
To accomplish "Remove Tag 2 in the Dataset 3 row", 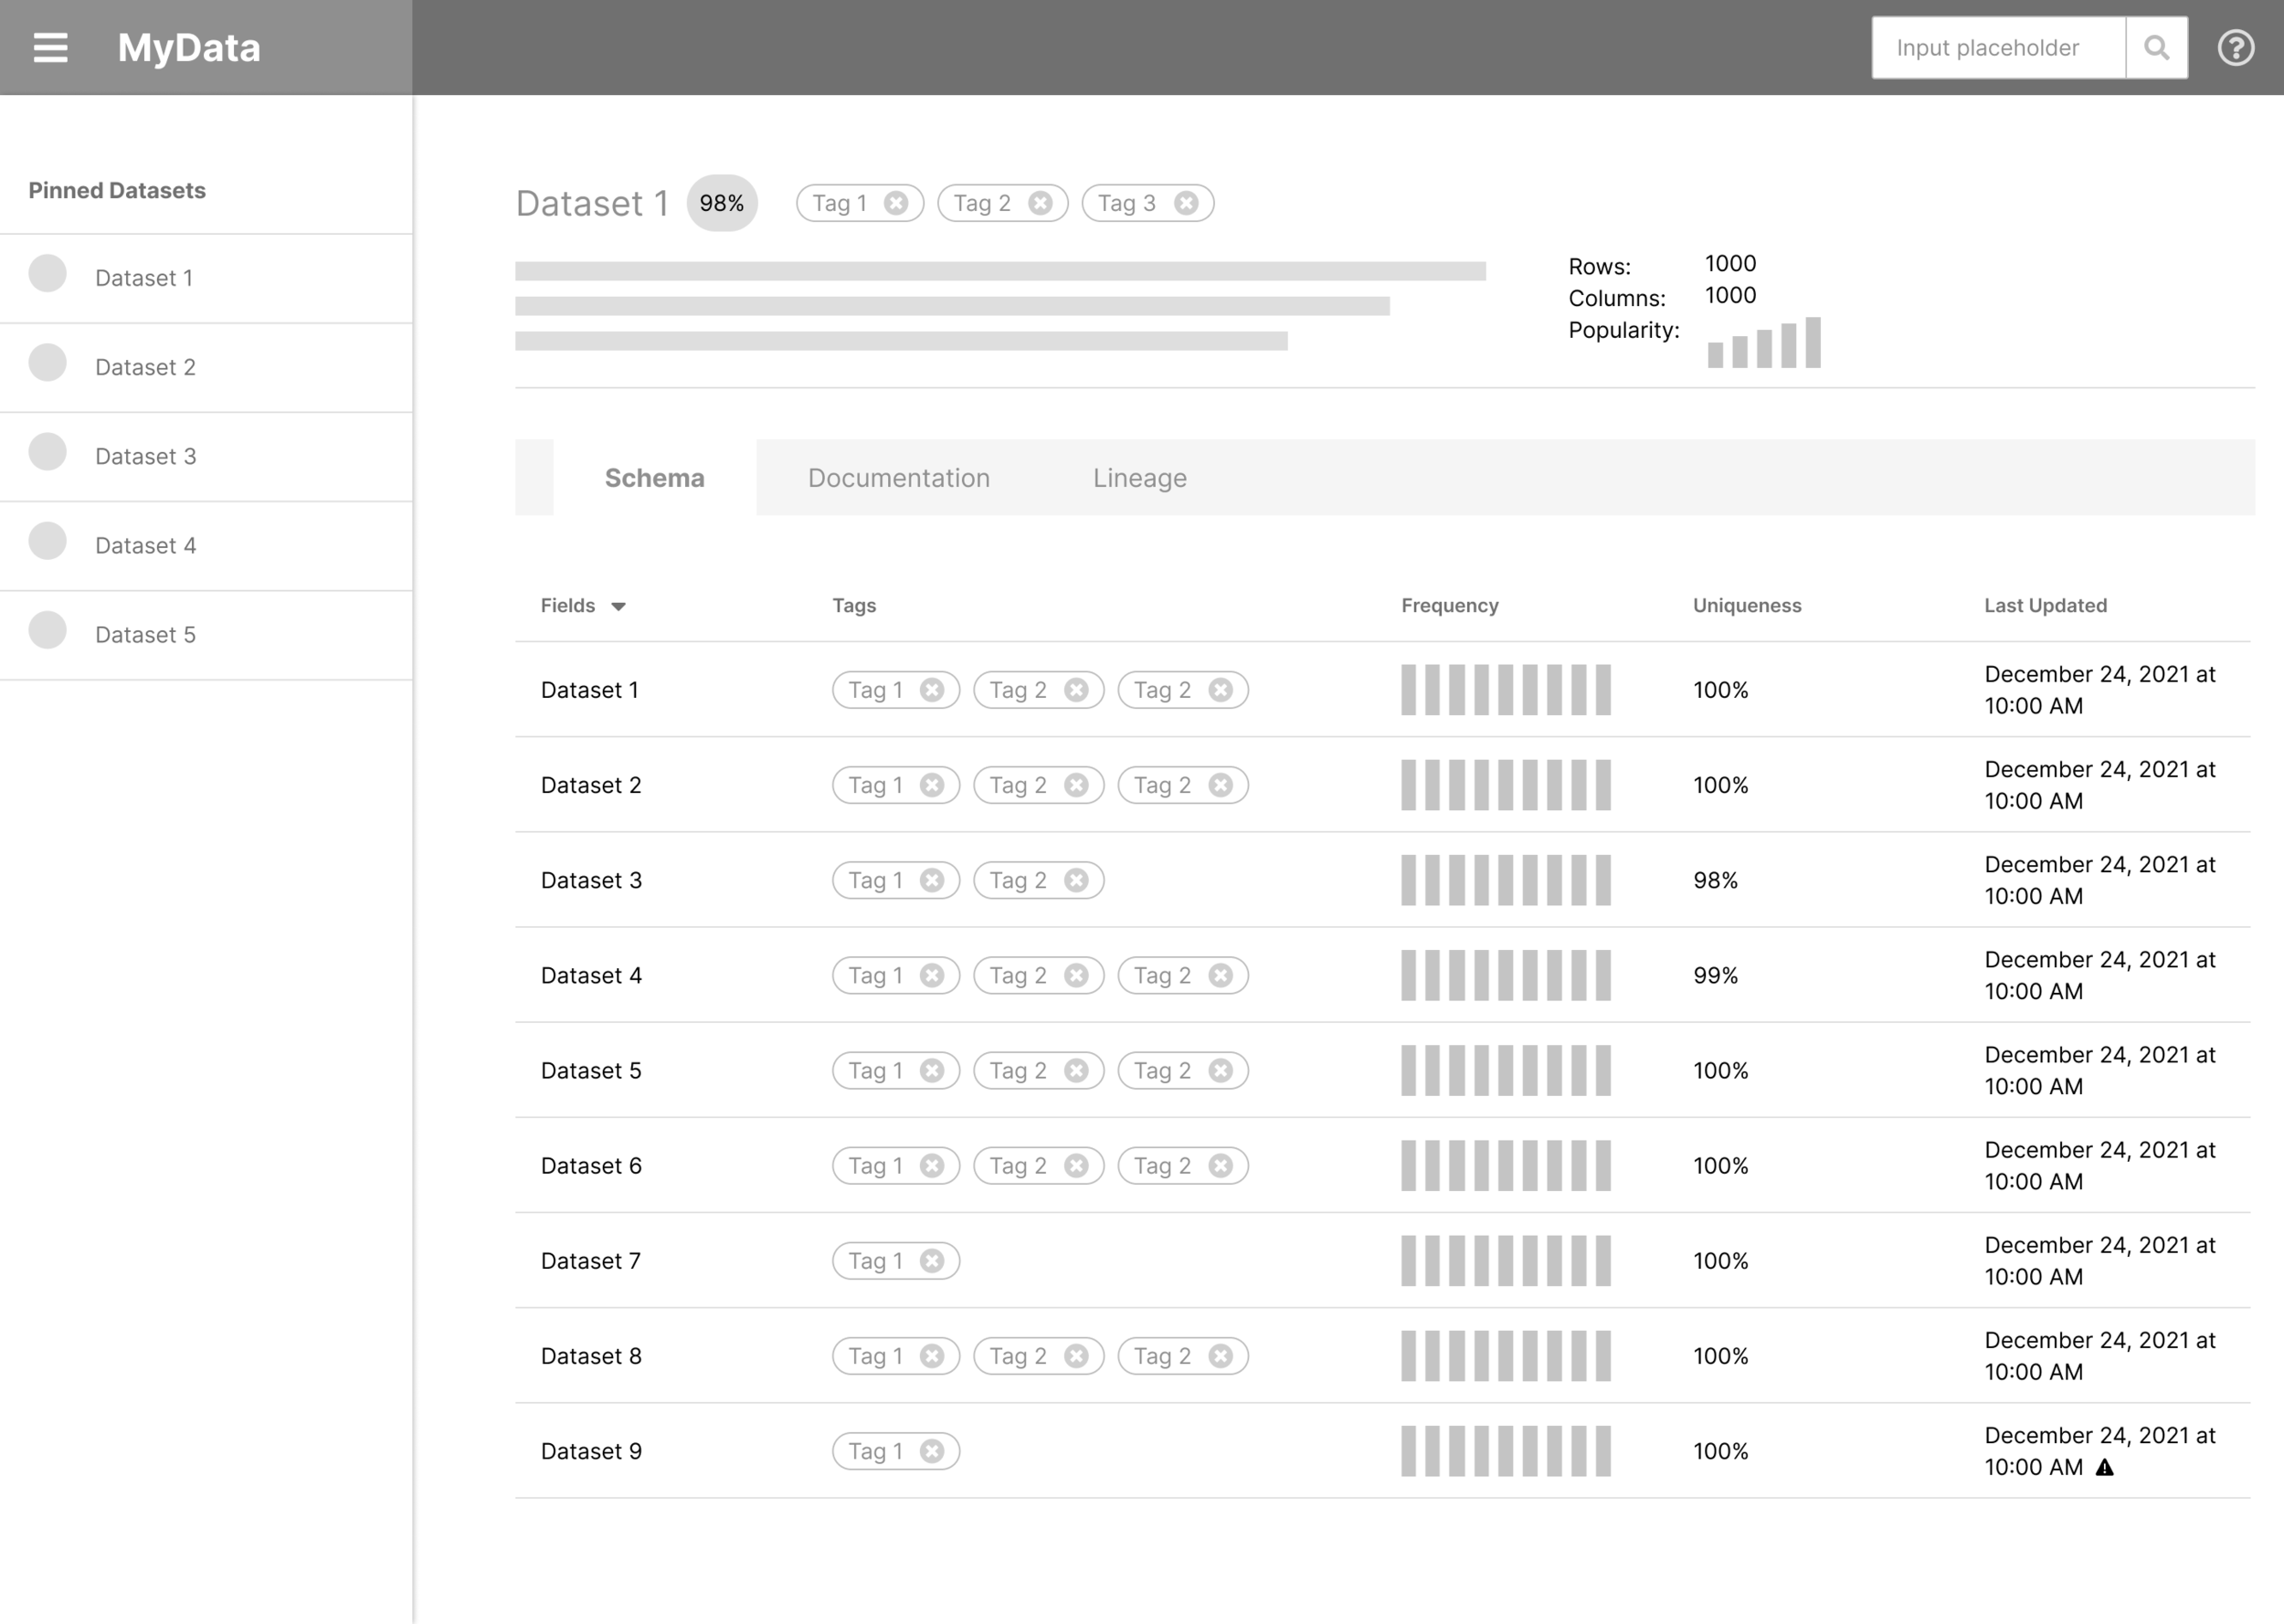I will click(x=1076, y=880).
